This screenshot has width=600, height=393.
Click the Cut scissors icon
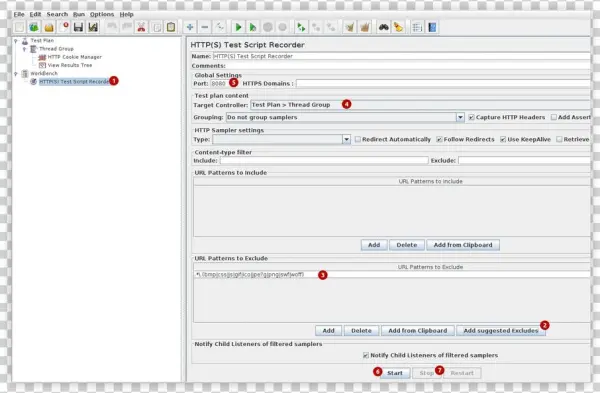coord(142,27)
